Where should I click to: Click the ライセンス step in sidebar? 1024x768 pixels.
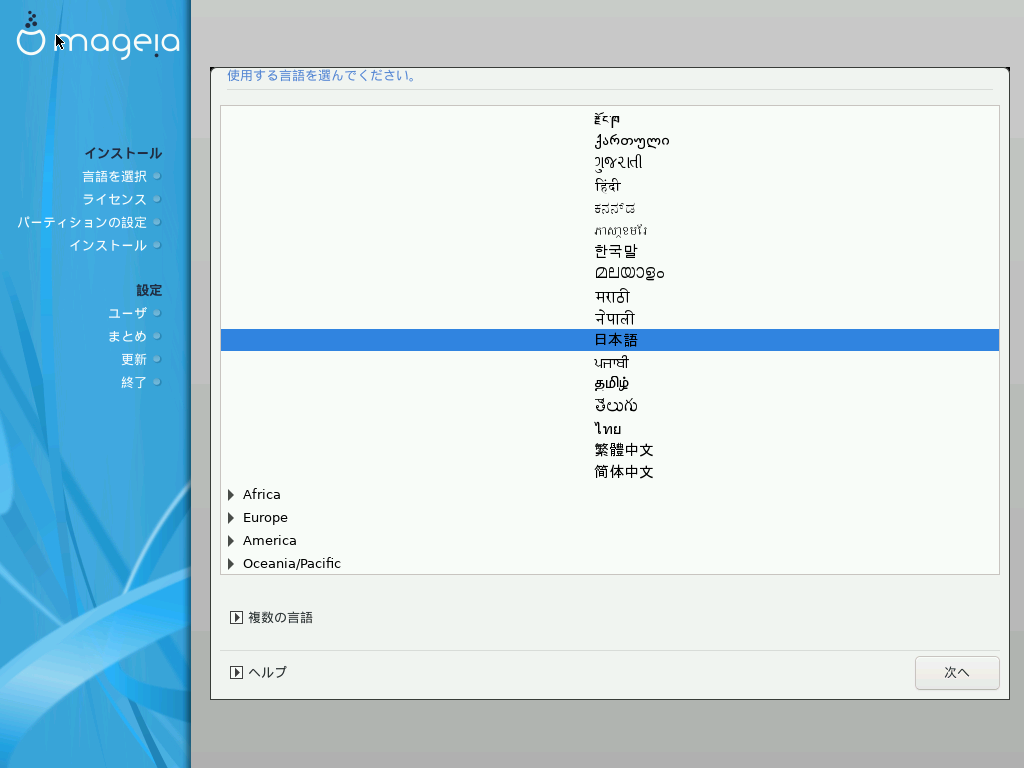[x=114, y=199]
